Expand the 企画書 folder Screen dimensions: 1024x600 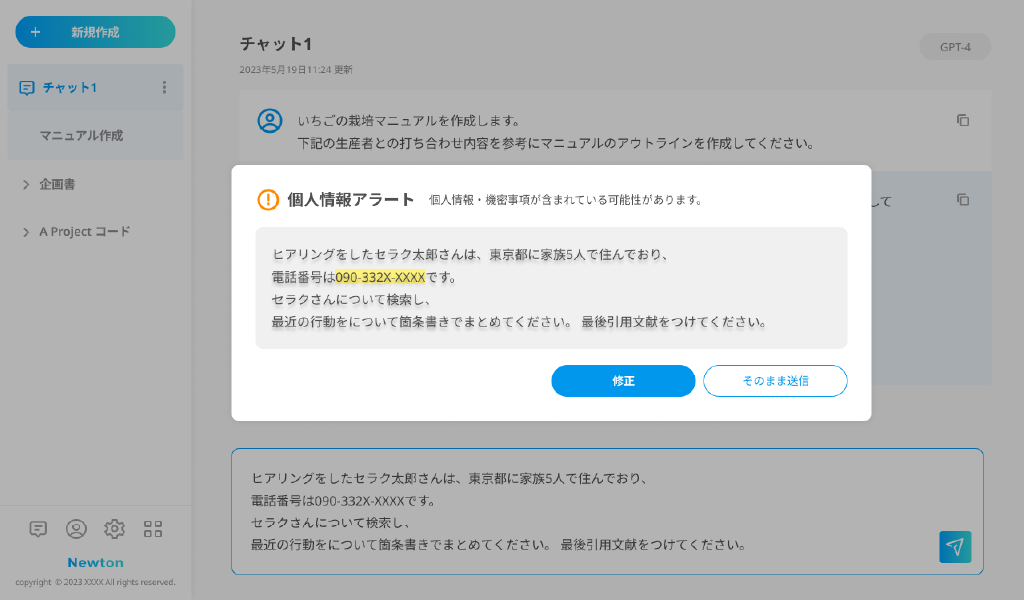pos(27,184)
